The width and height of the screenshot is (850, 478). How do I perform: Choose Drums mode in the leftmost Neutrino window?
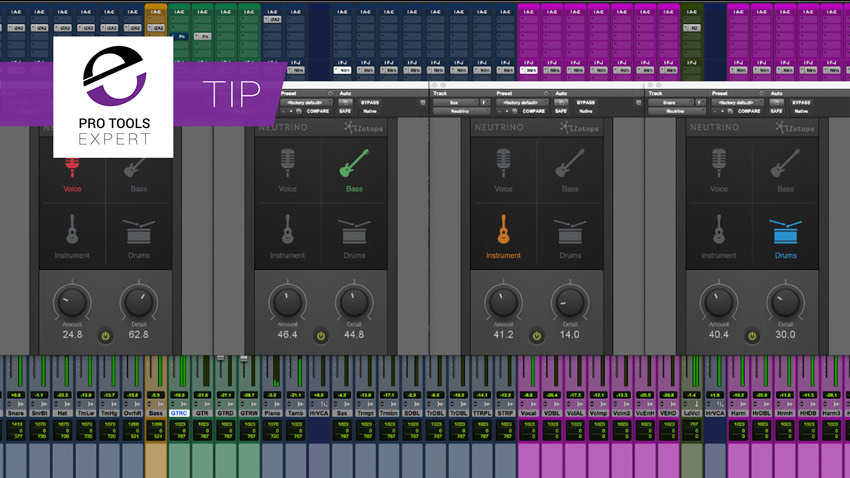[139, 238]
